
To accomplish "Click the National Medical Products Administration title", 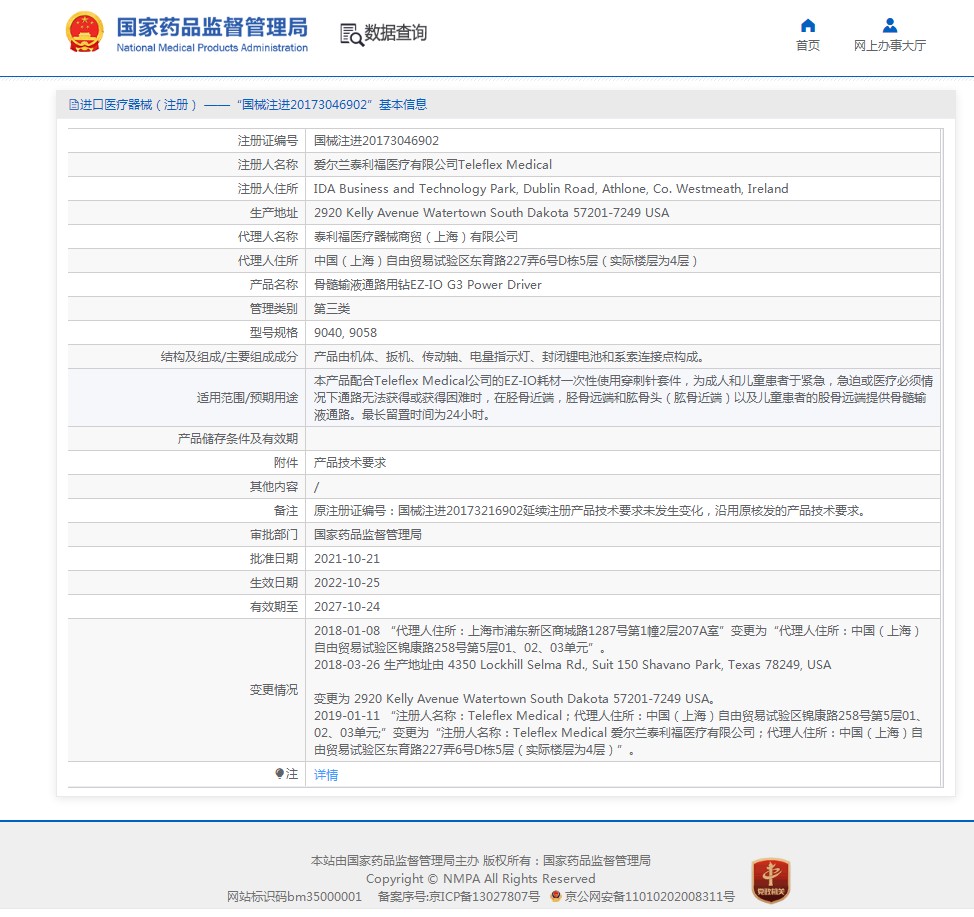I will pos(212,48).
